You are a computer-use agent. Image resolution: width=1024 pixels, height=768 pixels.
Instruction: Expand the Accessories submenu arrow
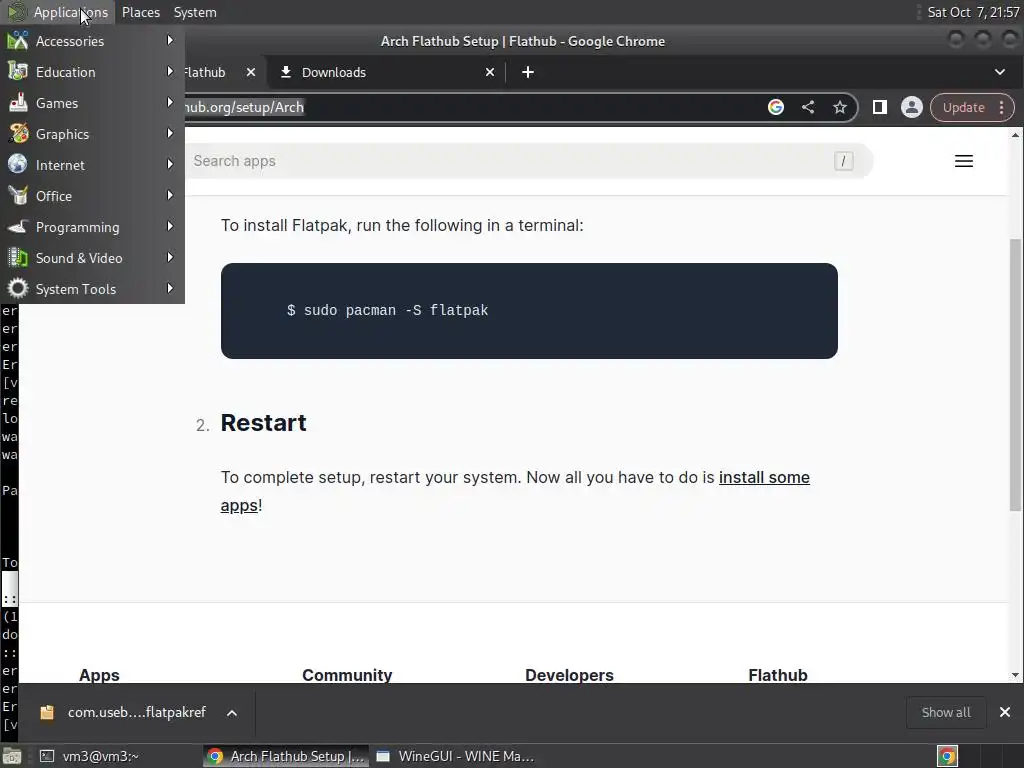pyautogui.click(x=170, y=40)
